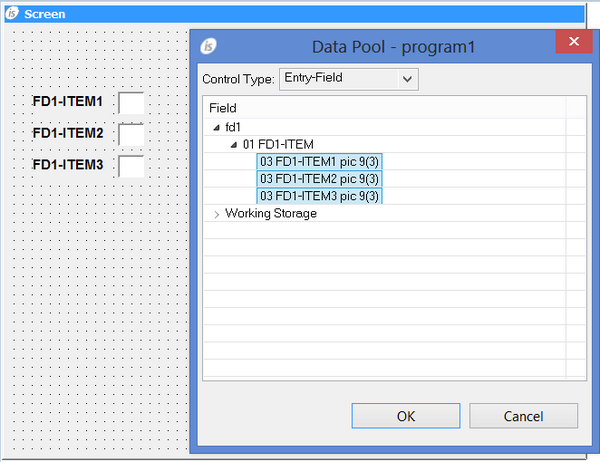Select 03 FD1-ITEM1 pic 9(3) entry

[x=320, y=162]
